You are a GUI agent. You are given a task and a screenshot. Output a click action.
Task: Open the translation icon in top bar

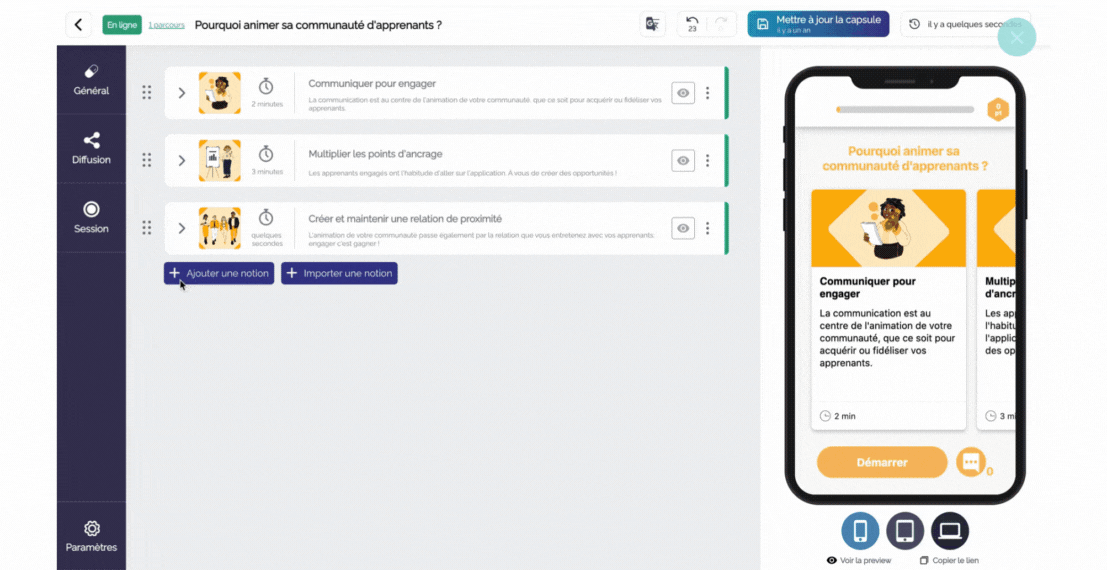pyautogui.click(x=652, y=25)
